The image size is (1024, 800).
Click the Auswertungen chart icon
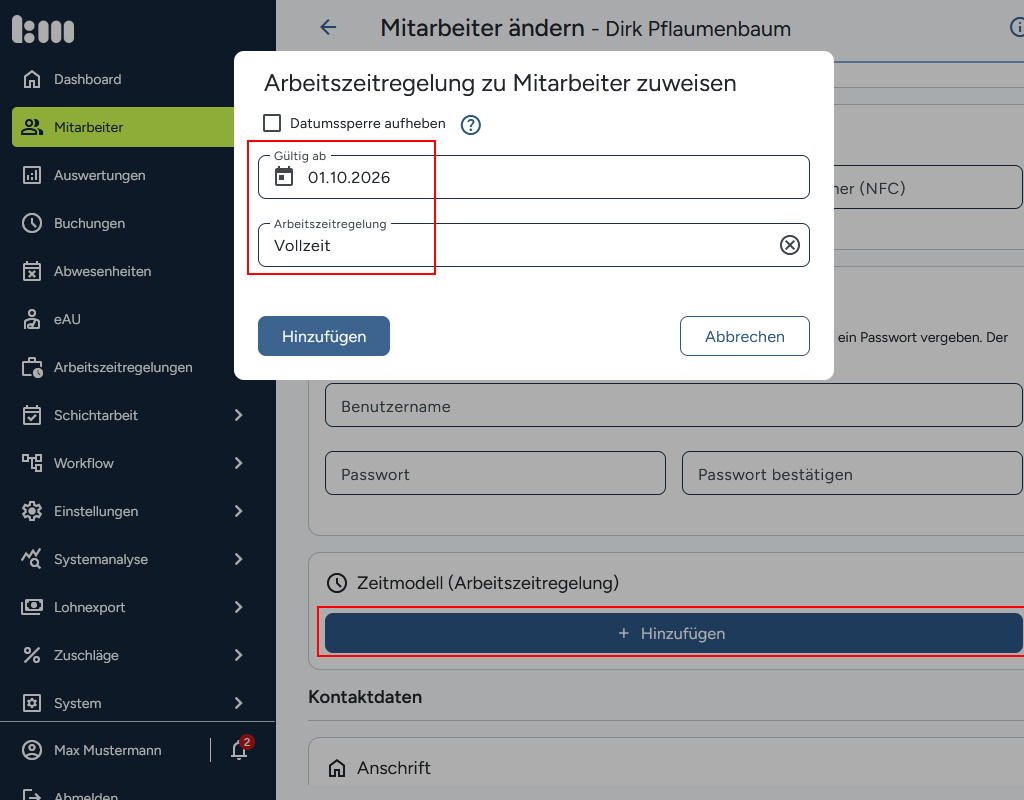click(x=31, y=175)
